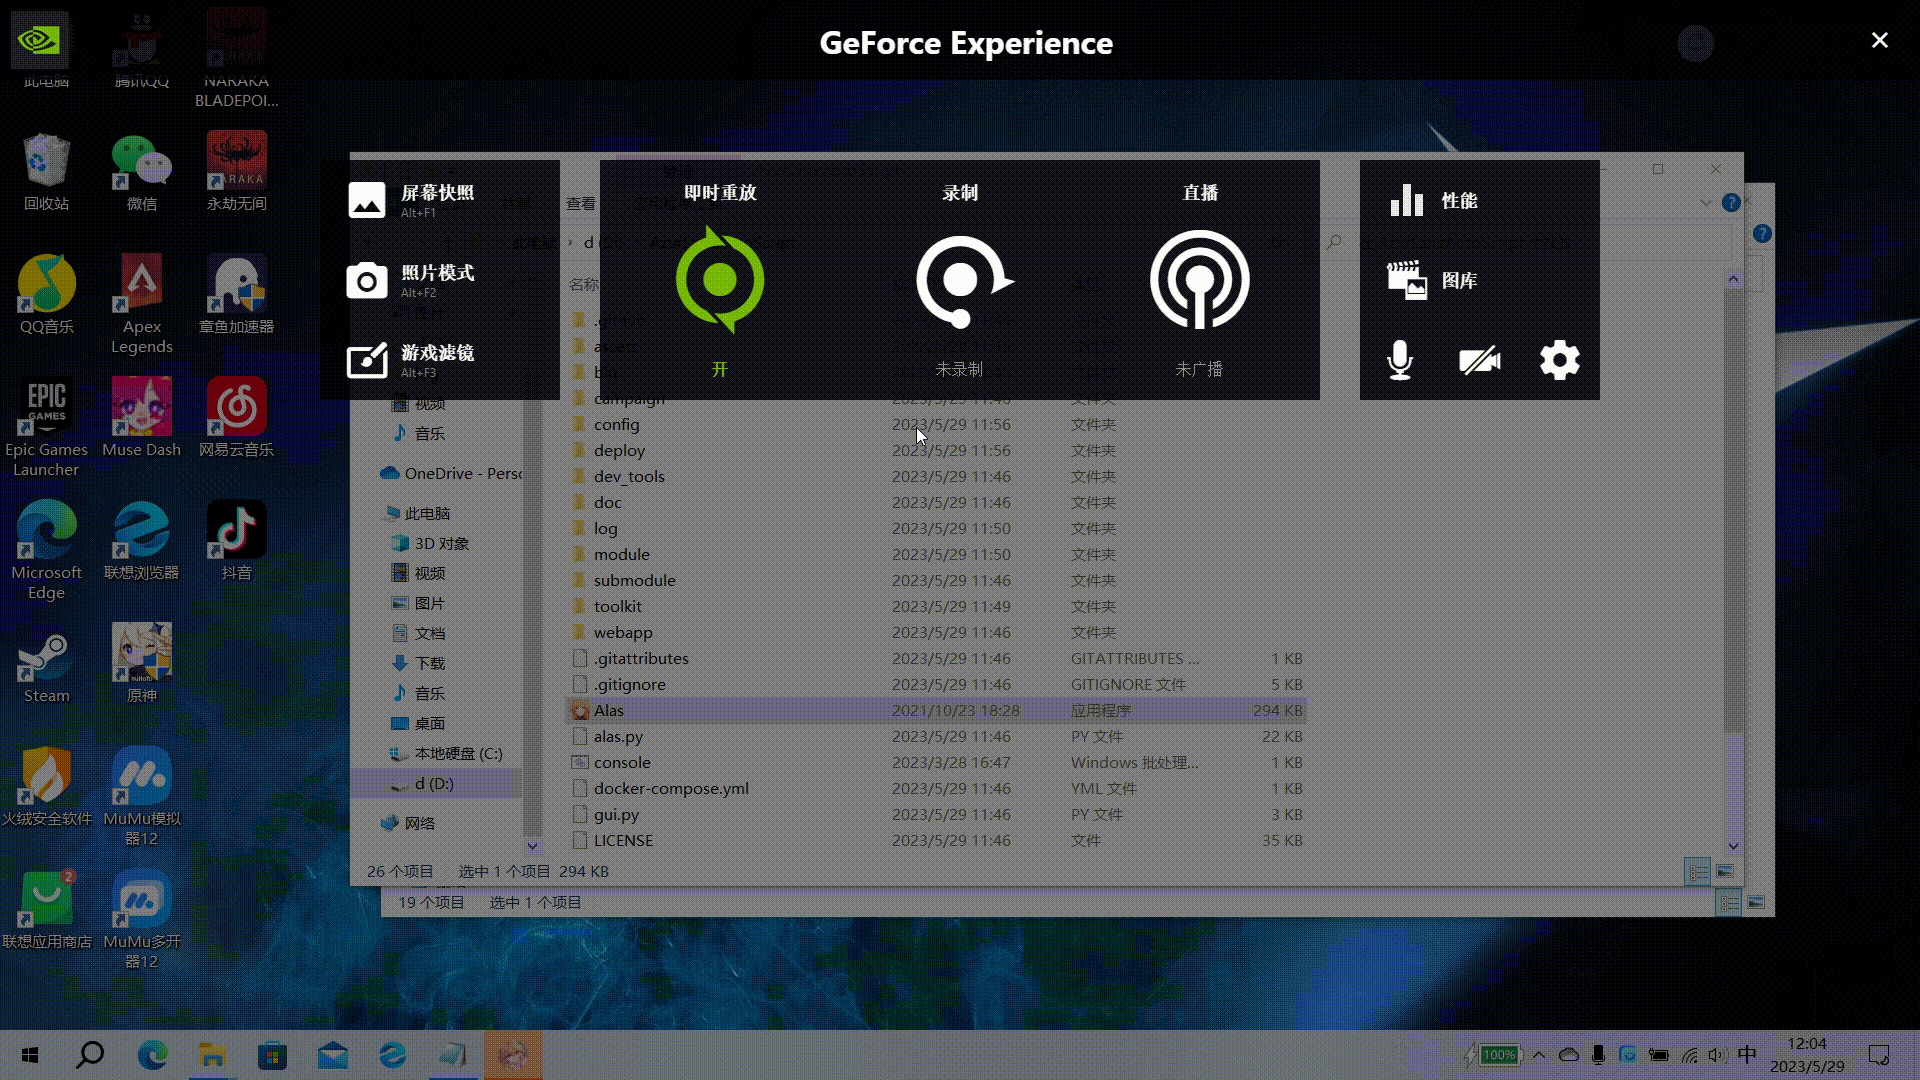Select the config folder

tap(936, 424)
